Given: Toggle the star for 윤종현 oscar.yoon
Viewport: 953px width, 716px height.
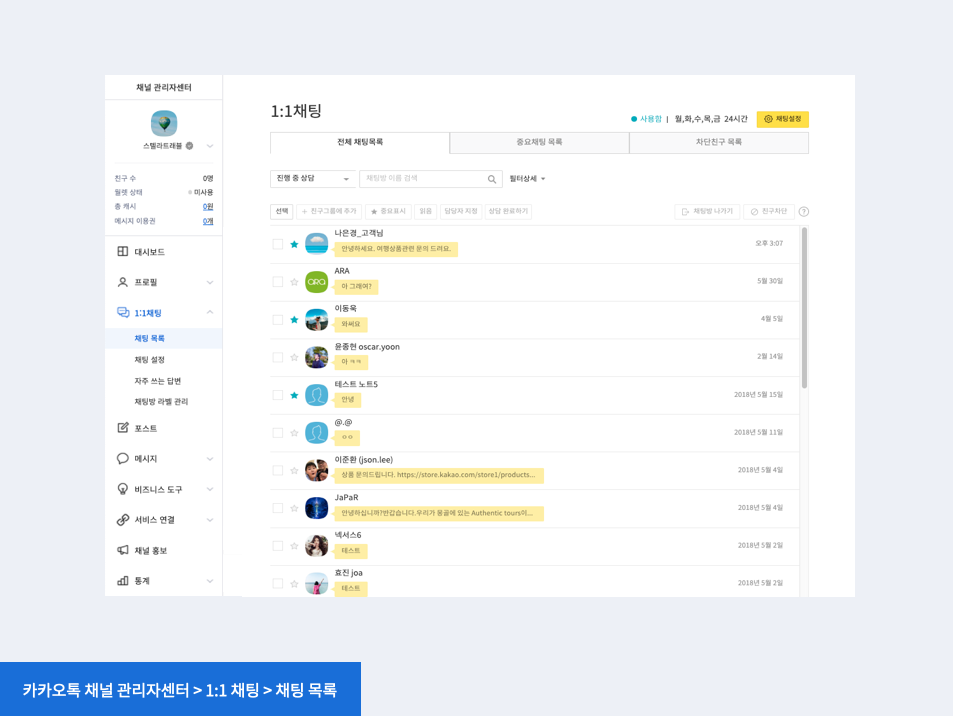Looking at the screenshot, I should coord(294,357).
